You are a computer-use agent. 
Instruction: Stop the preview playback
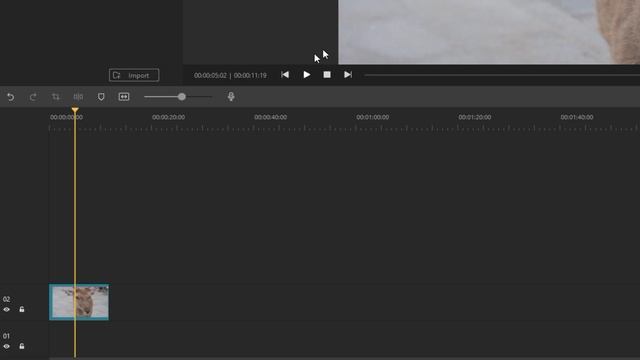pyautogui.click(x=327, y=75)
